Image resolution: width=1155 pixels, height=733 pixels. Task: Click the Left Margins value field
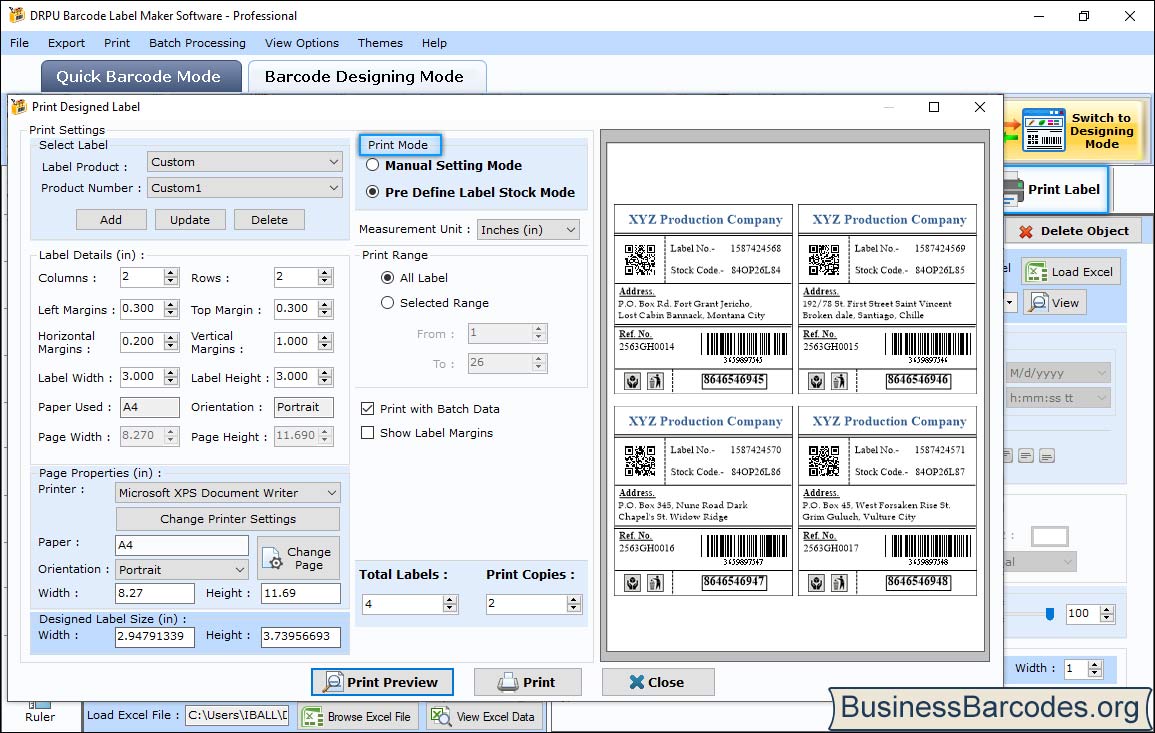click(142, 309)
